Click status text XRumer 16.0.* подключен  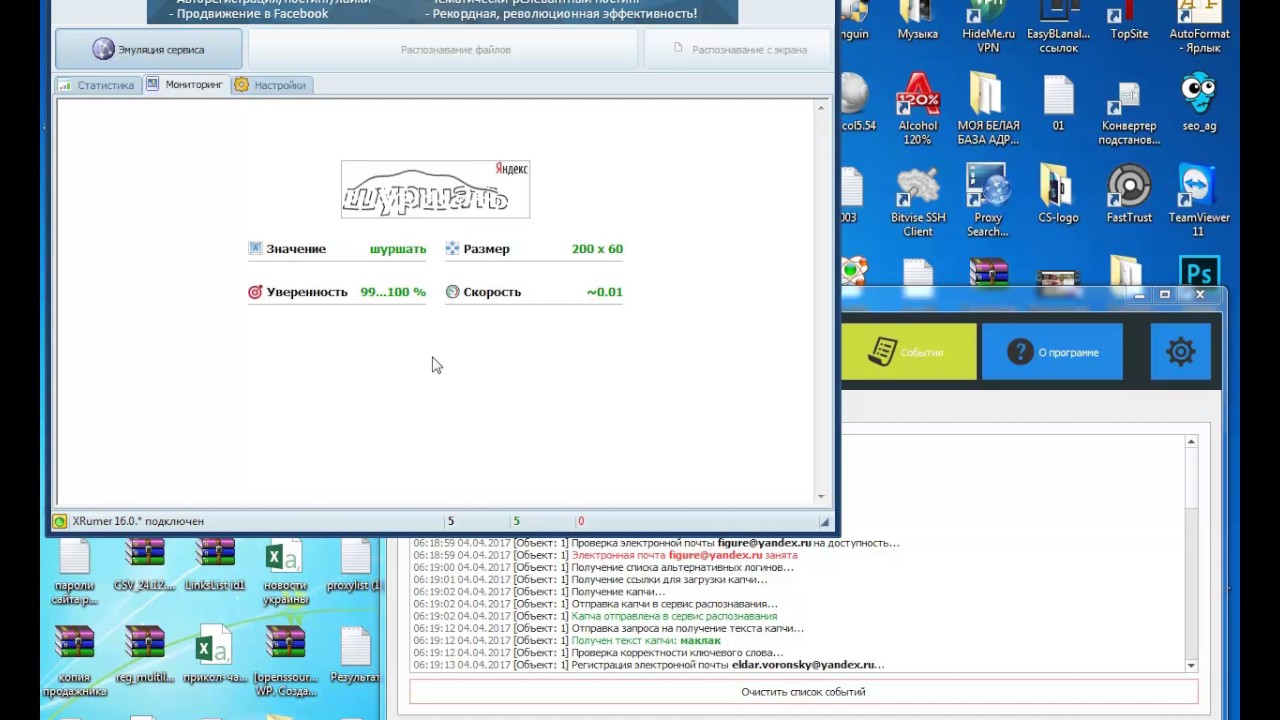pos(138,521)
